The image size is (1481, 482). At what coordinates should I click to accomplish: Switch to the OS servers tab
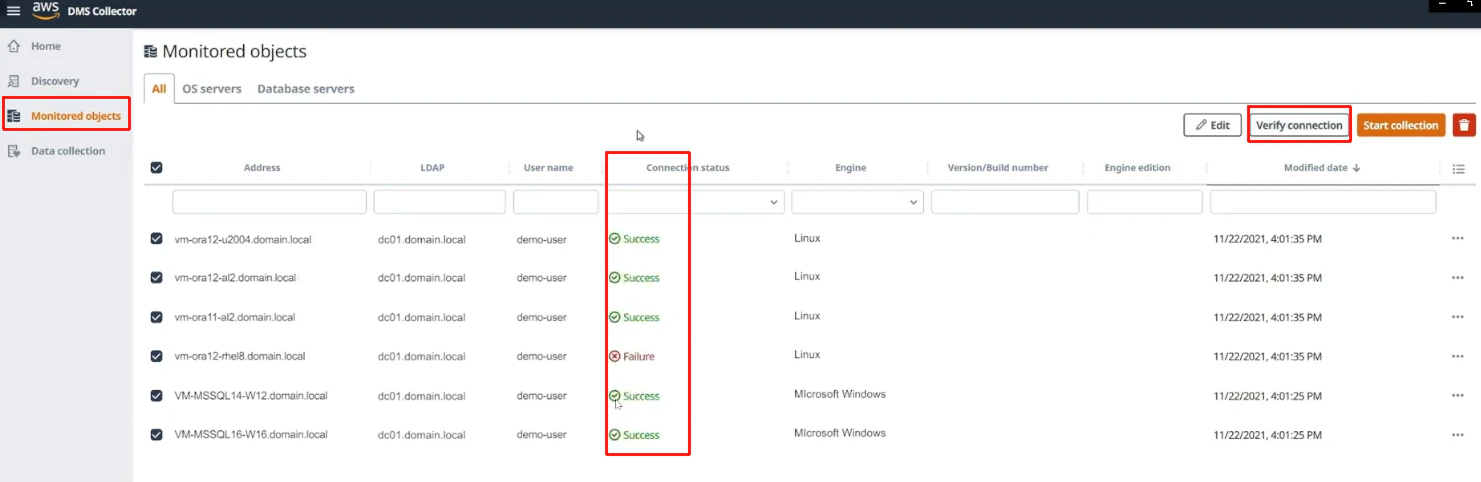[x=212, y=88]
